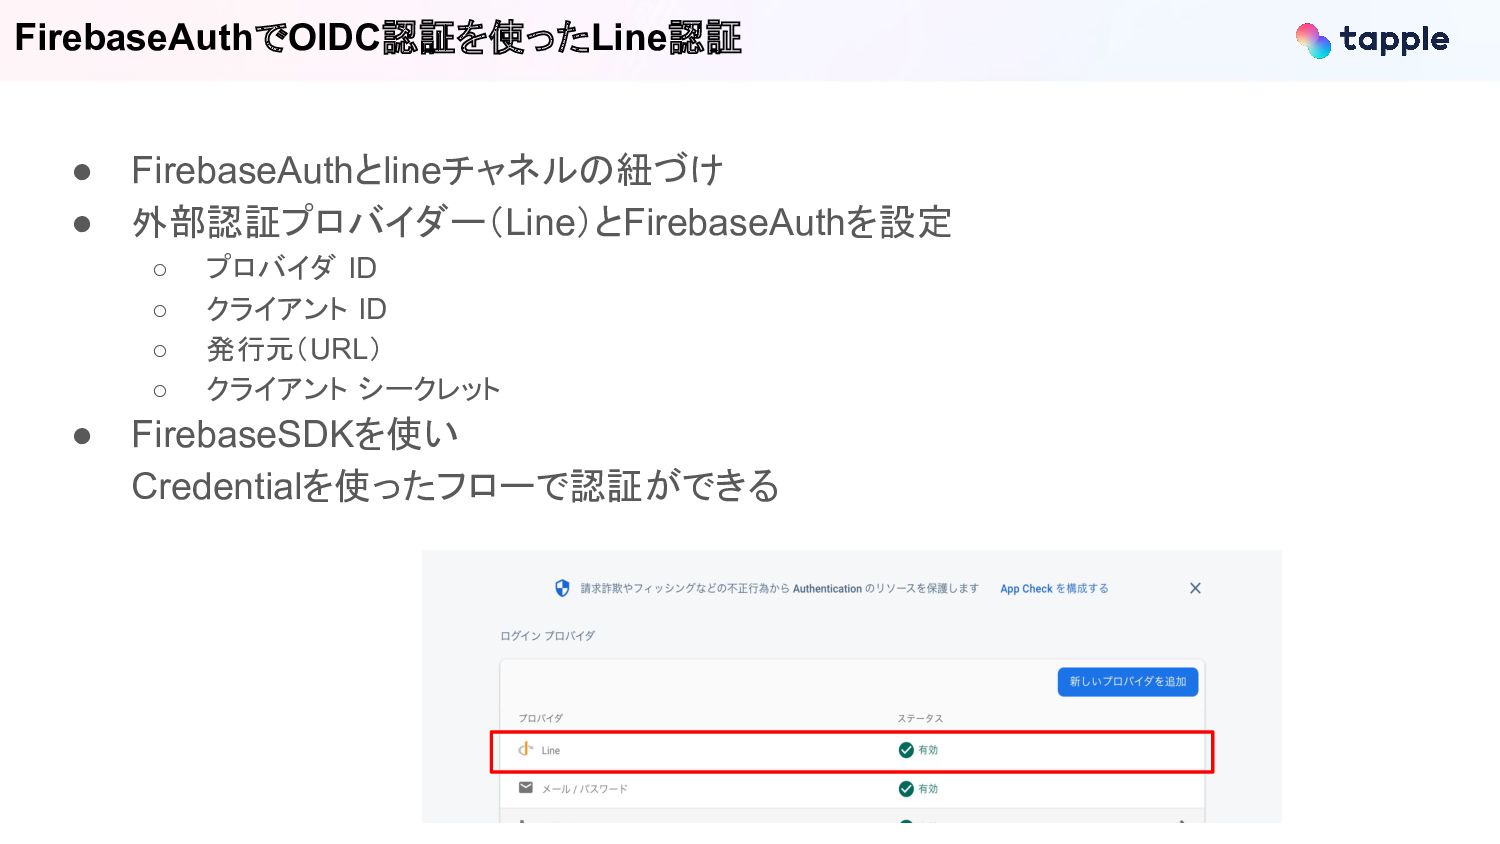
Task: Click the blue shield App Check icon
Action: coord(562,588)
